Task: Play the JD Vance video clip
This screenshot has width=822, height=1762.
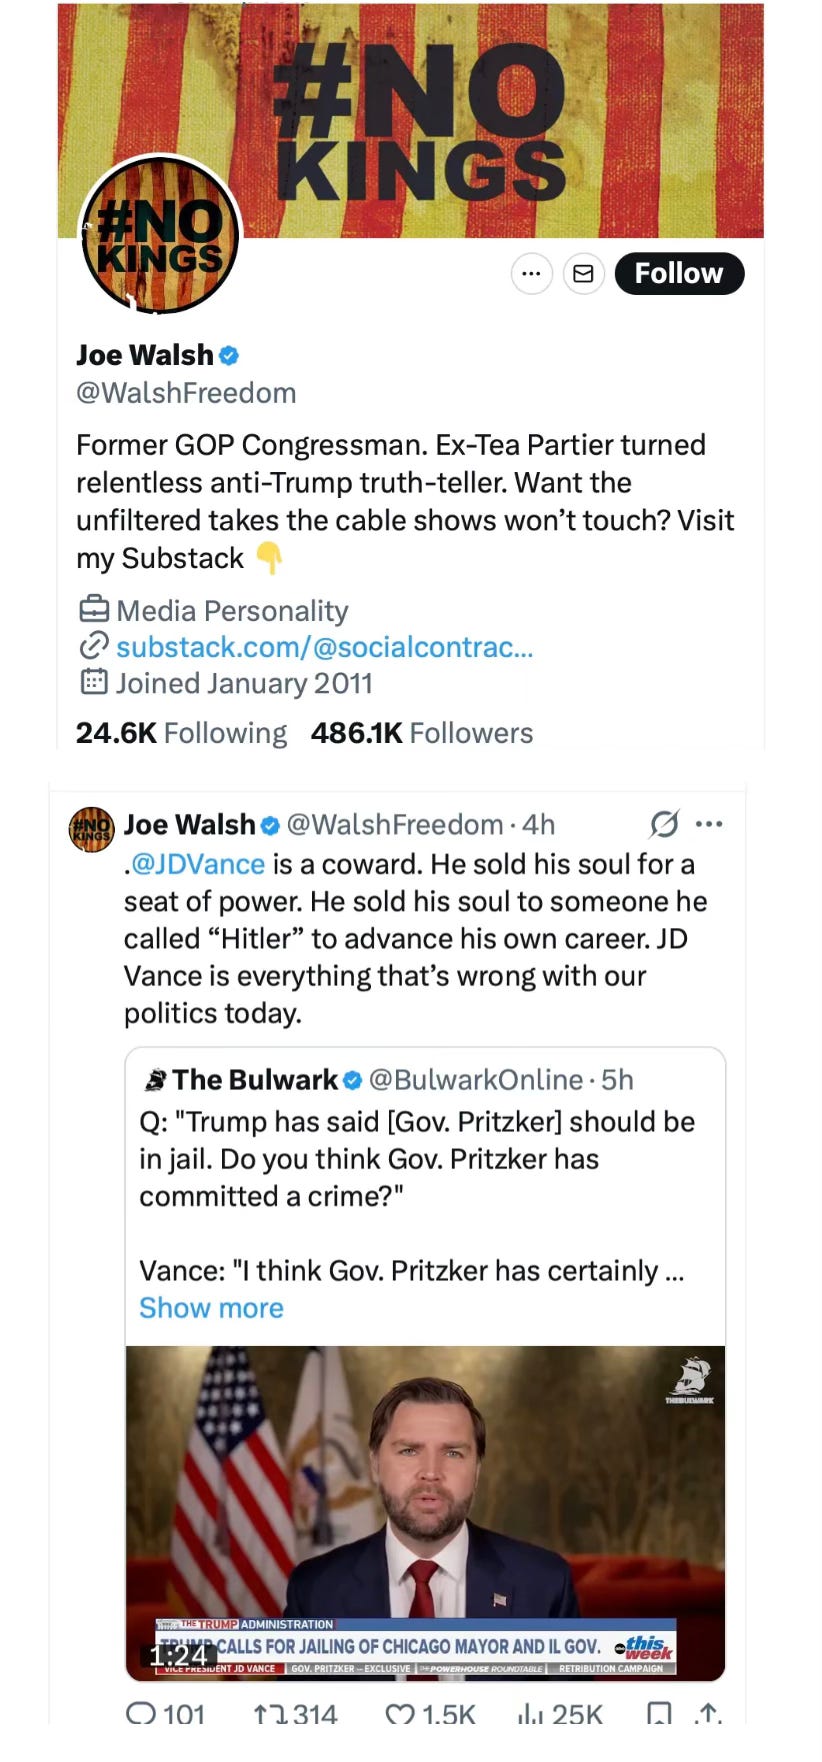Action: (425, 1513)
